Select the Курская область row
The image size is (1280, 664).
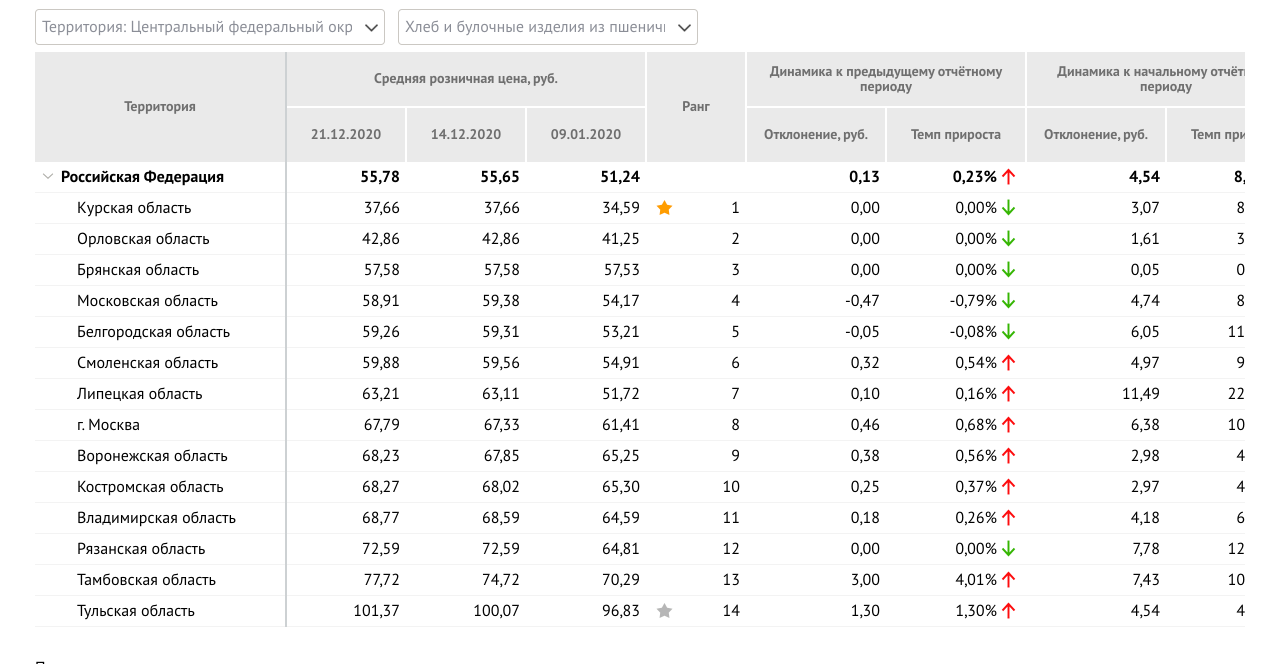point(640,208)
